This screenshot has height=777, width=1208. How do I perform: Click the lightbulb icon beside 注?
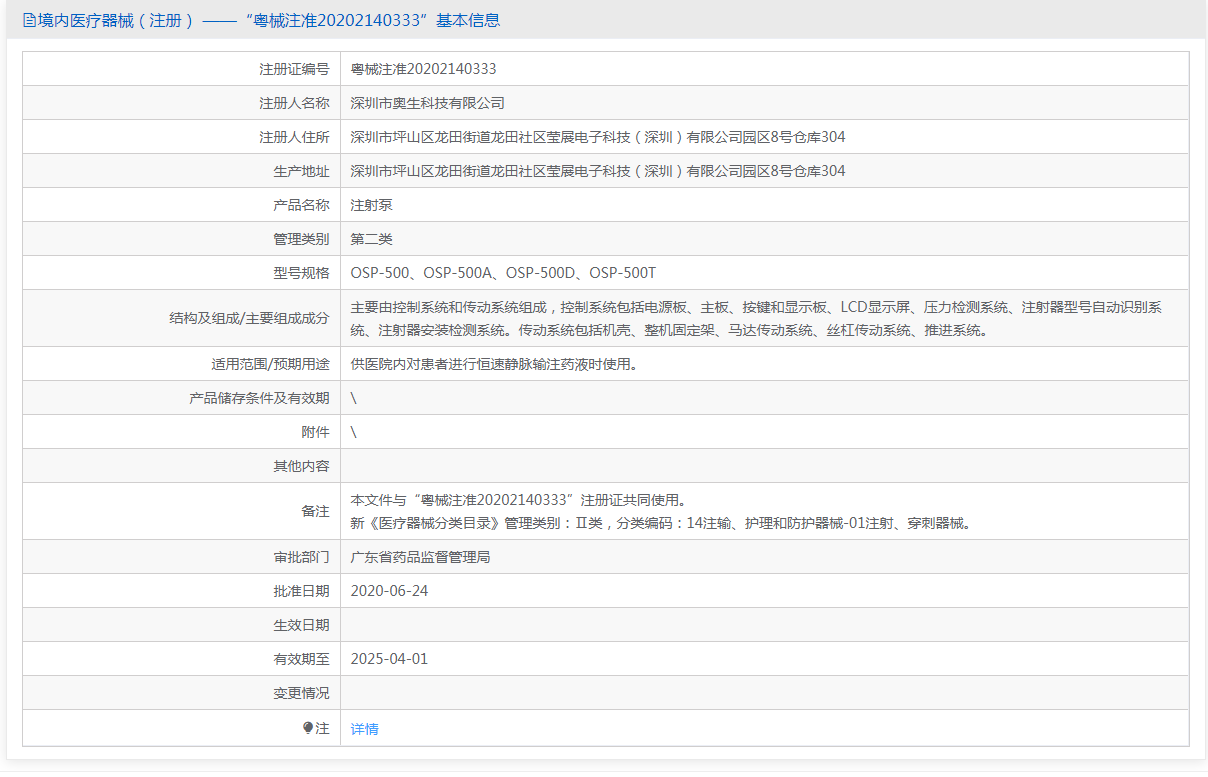coord(308,728)
